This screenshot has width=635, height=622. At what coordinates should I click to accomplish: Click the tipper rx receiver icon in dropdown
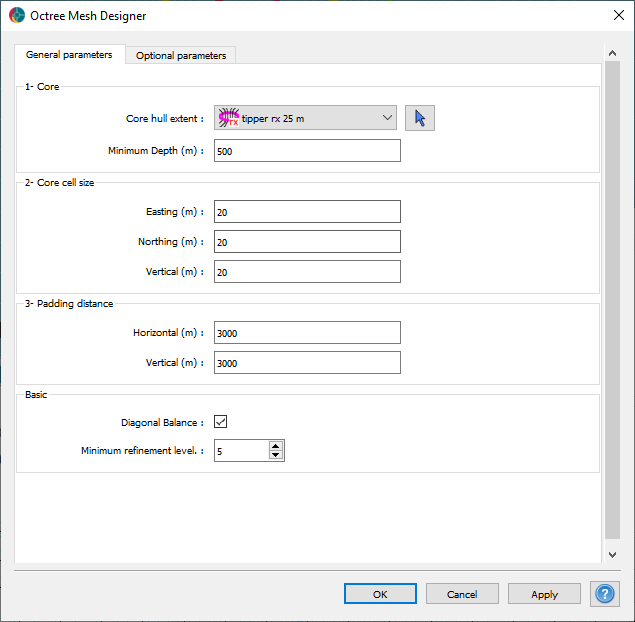(229, 118)
